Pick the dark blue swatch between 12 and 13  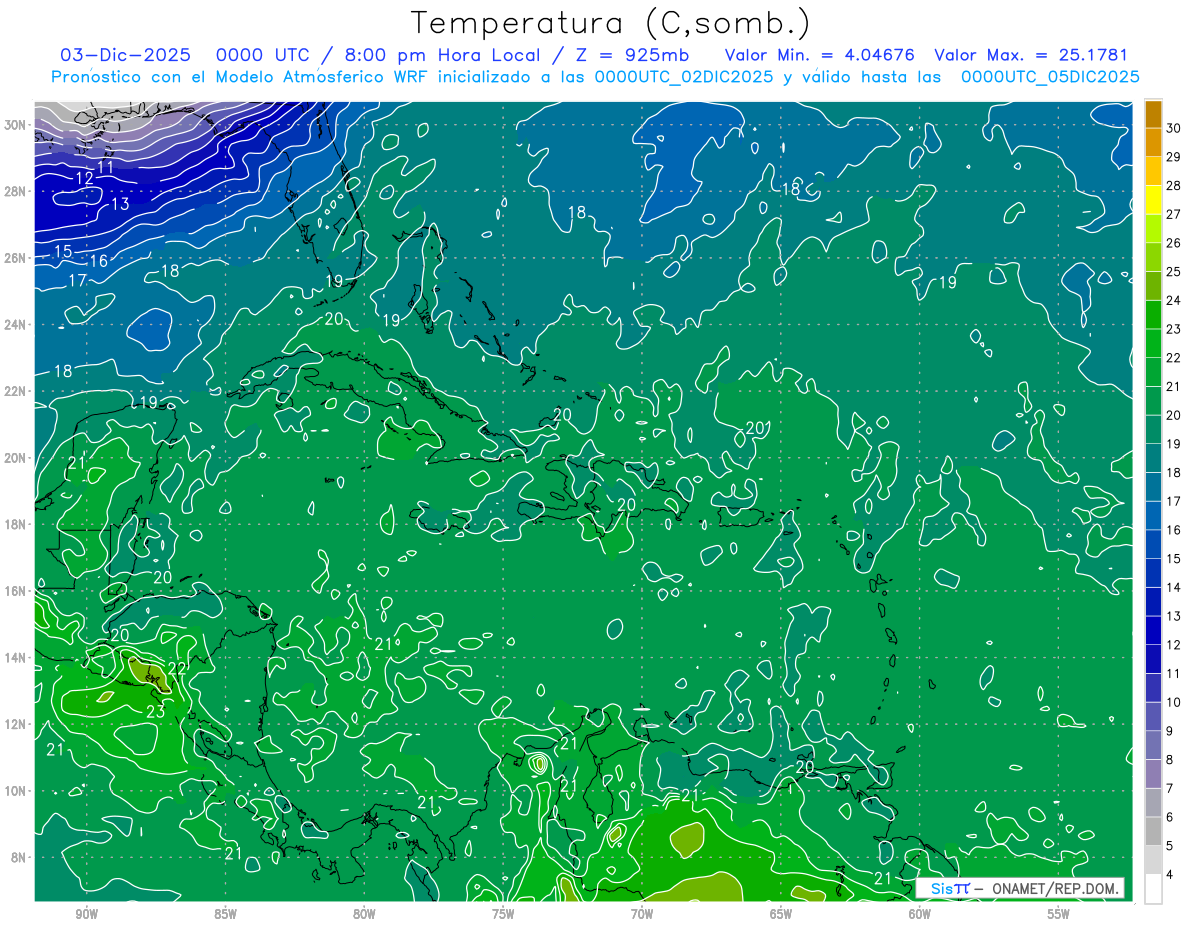pos(1153,630)
